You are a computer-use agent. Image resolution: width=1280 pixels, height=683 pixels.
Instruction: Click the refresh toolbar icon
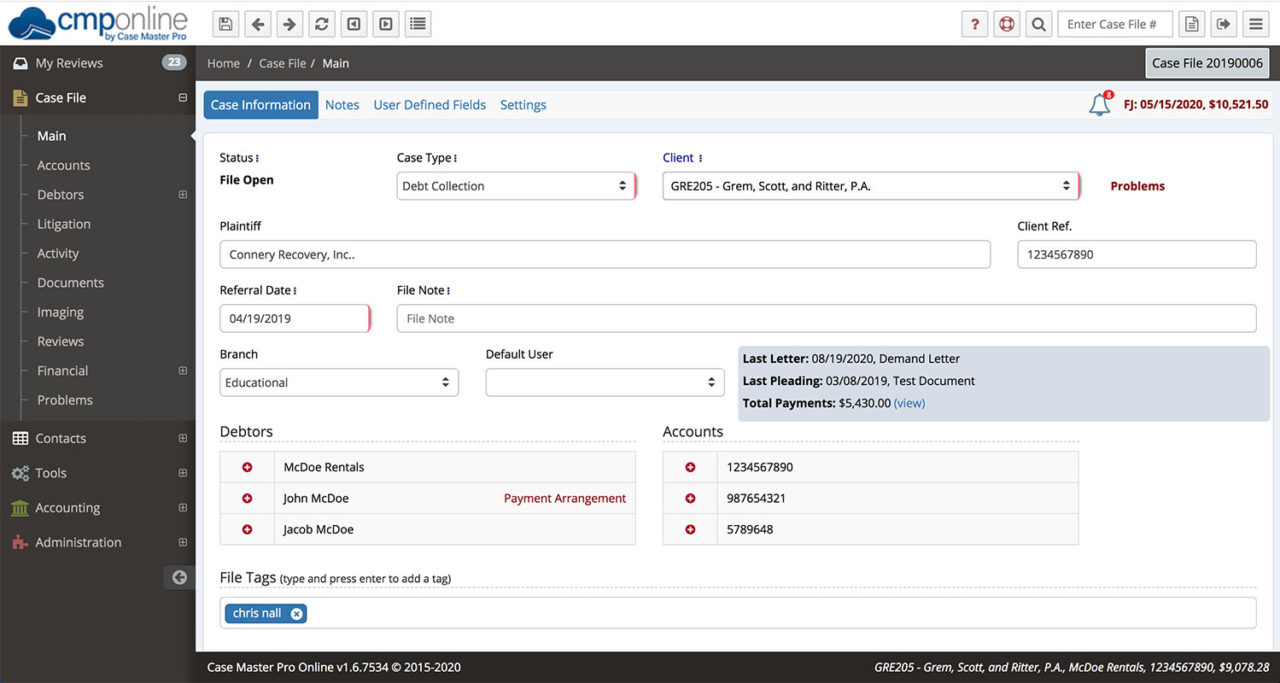click(x=322, y=24)
